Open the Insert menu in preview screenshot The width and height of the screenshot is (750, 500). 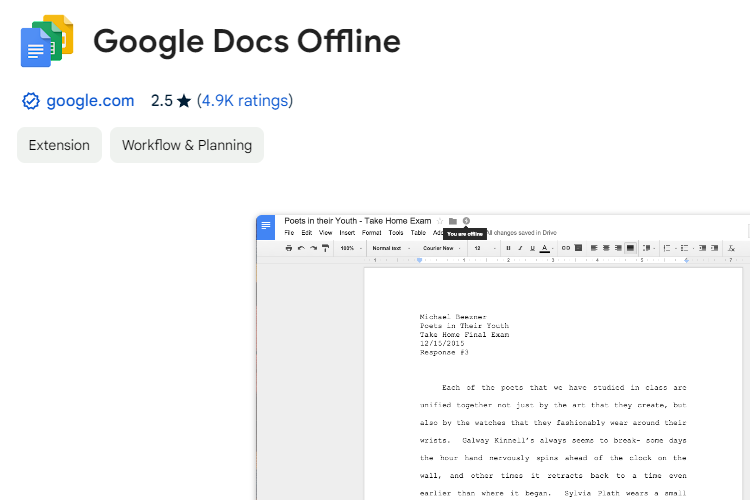click(347, 233)
